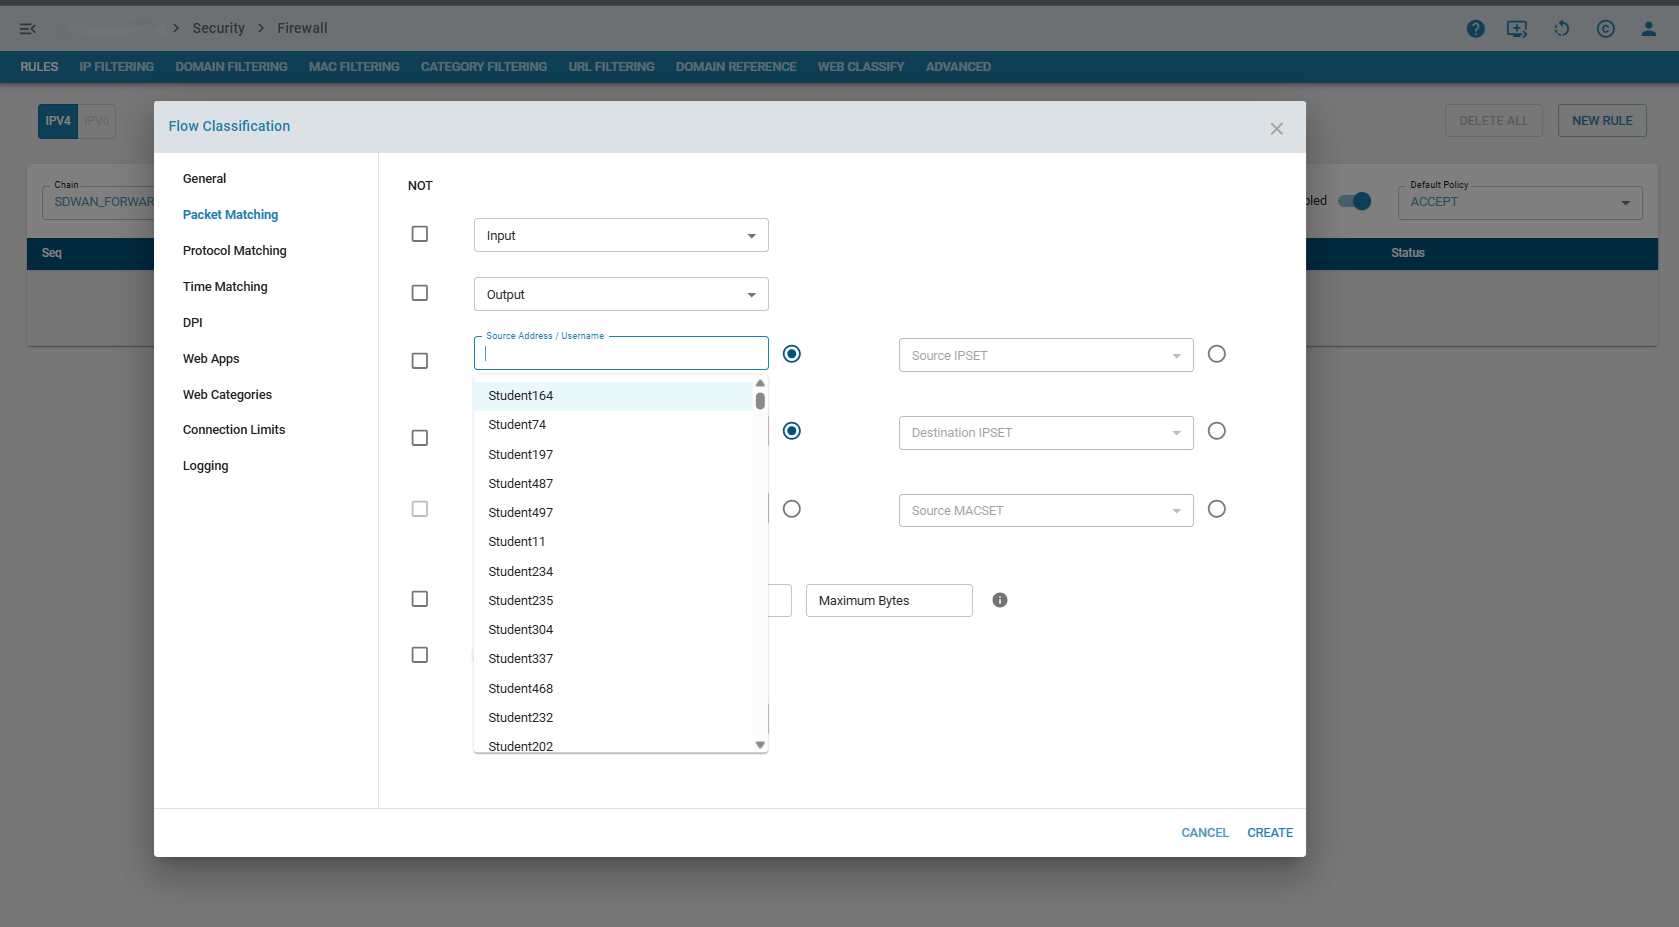Click the Maximum Bytes info icon
The height and width of the screenshot is (927, 1679).
(x=999, y=600)
